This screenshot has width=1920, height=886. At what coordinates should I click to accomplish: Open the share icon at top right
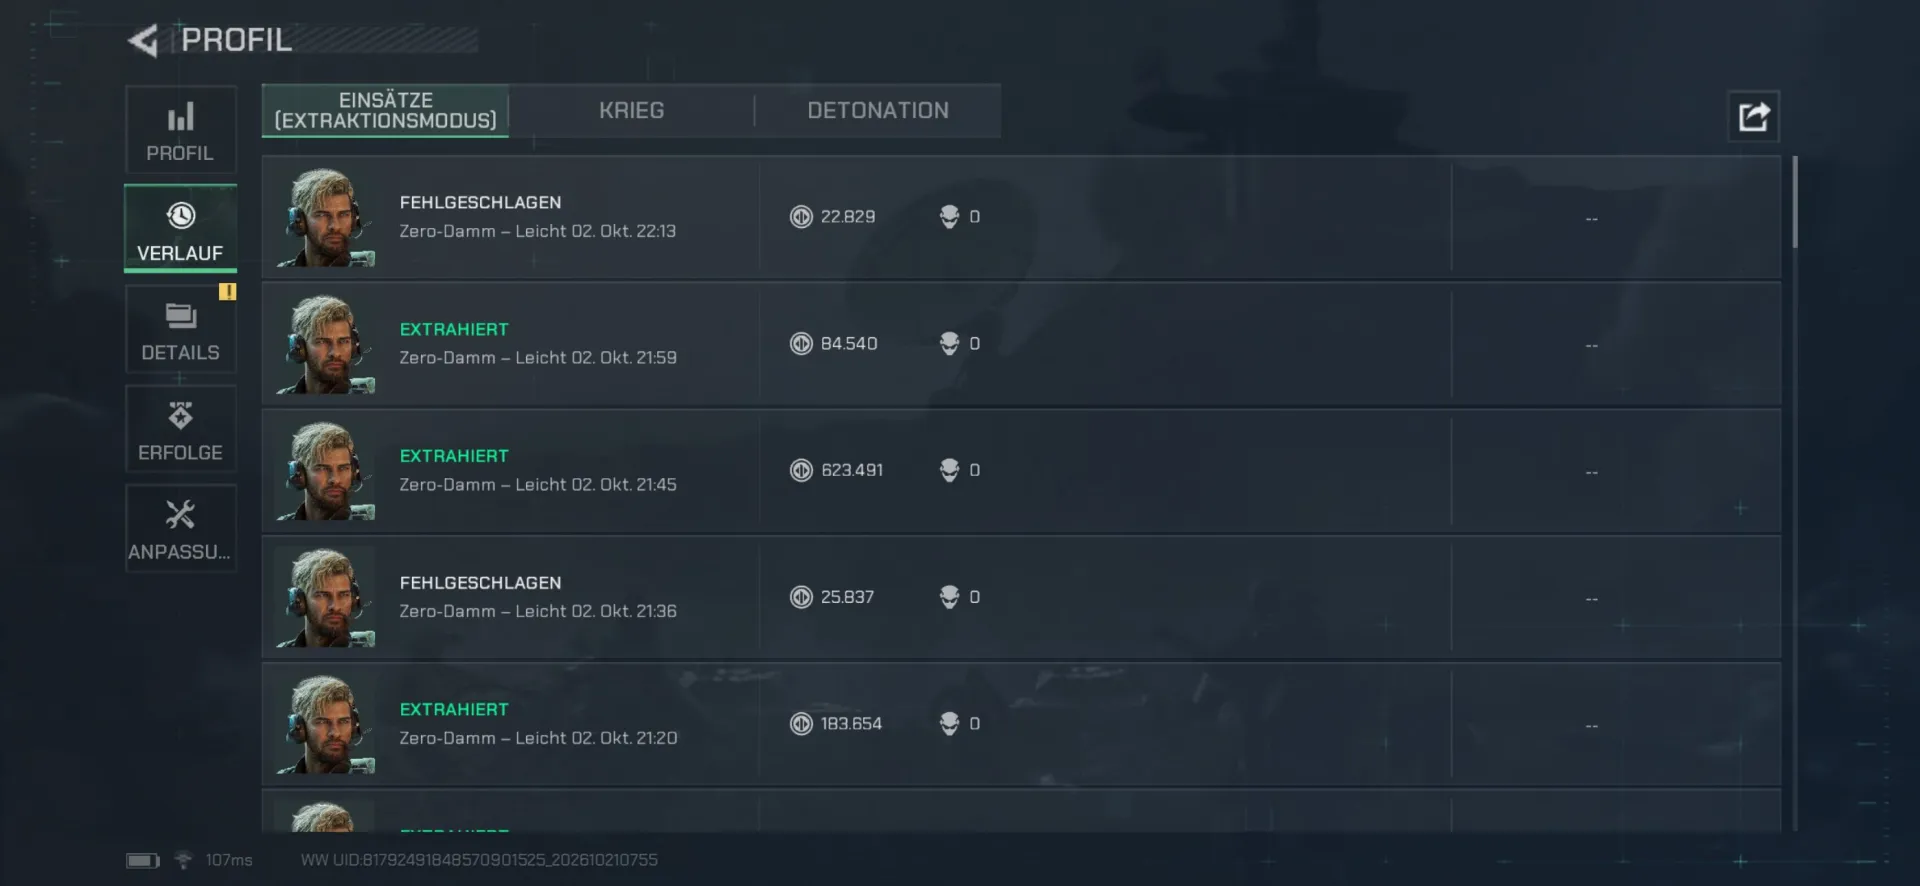(x=1753, y=116)
